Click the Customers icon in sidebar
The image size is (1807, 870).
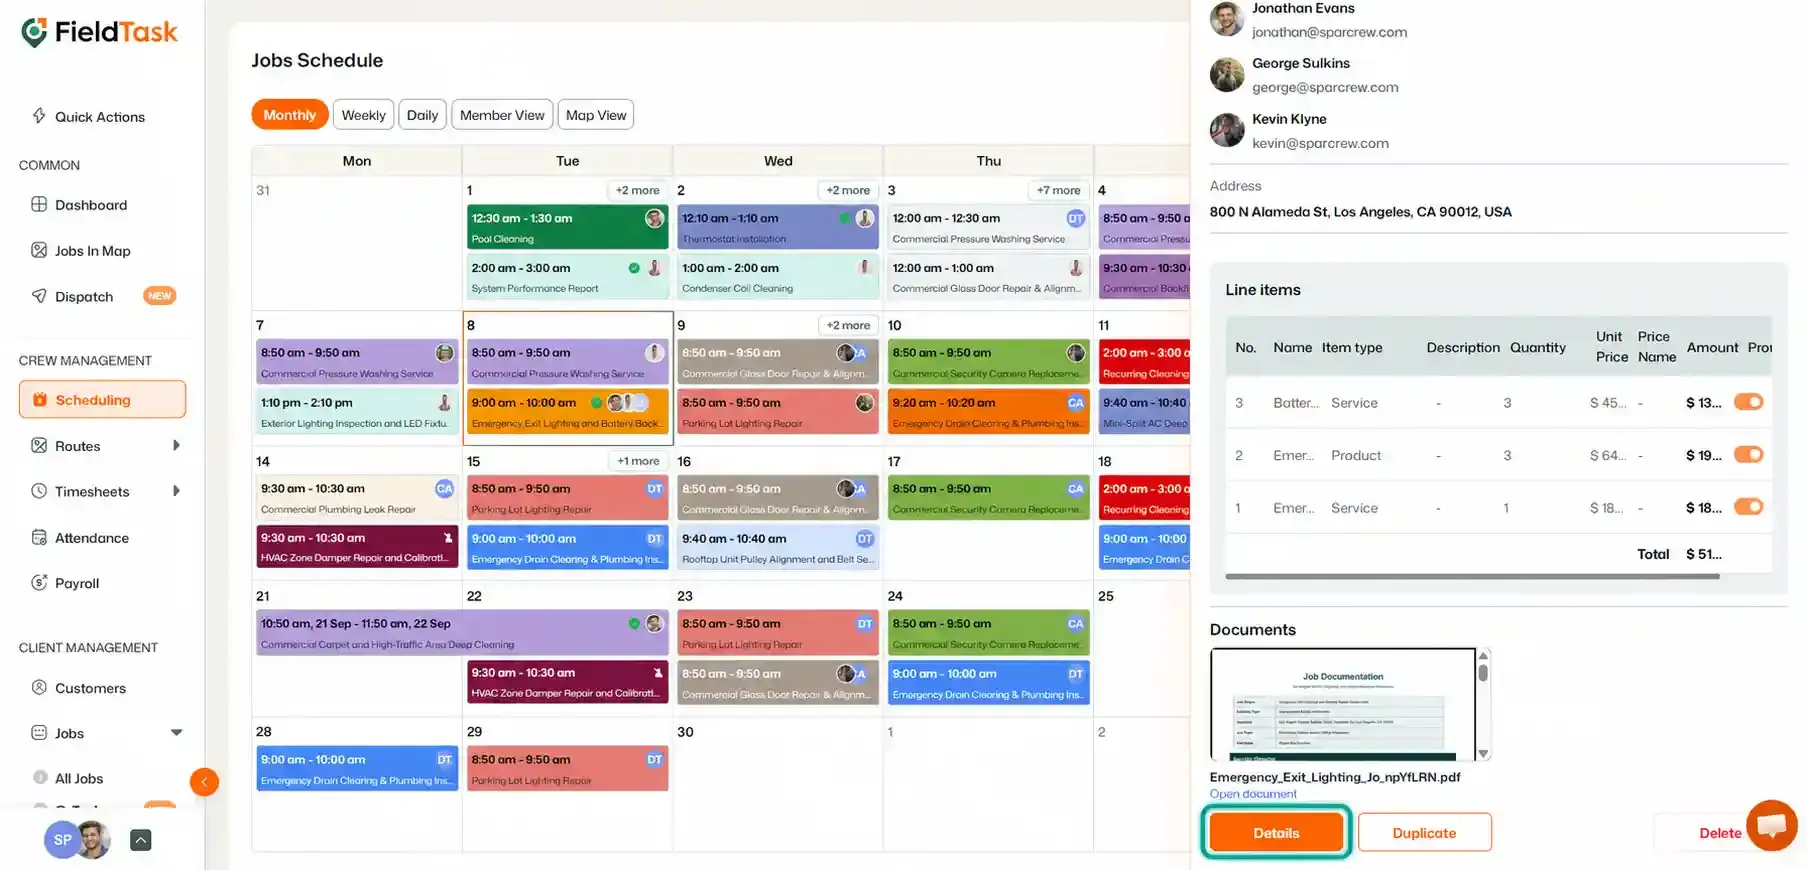[x=39, y=688]
